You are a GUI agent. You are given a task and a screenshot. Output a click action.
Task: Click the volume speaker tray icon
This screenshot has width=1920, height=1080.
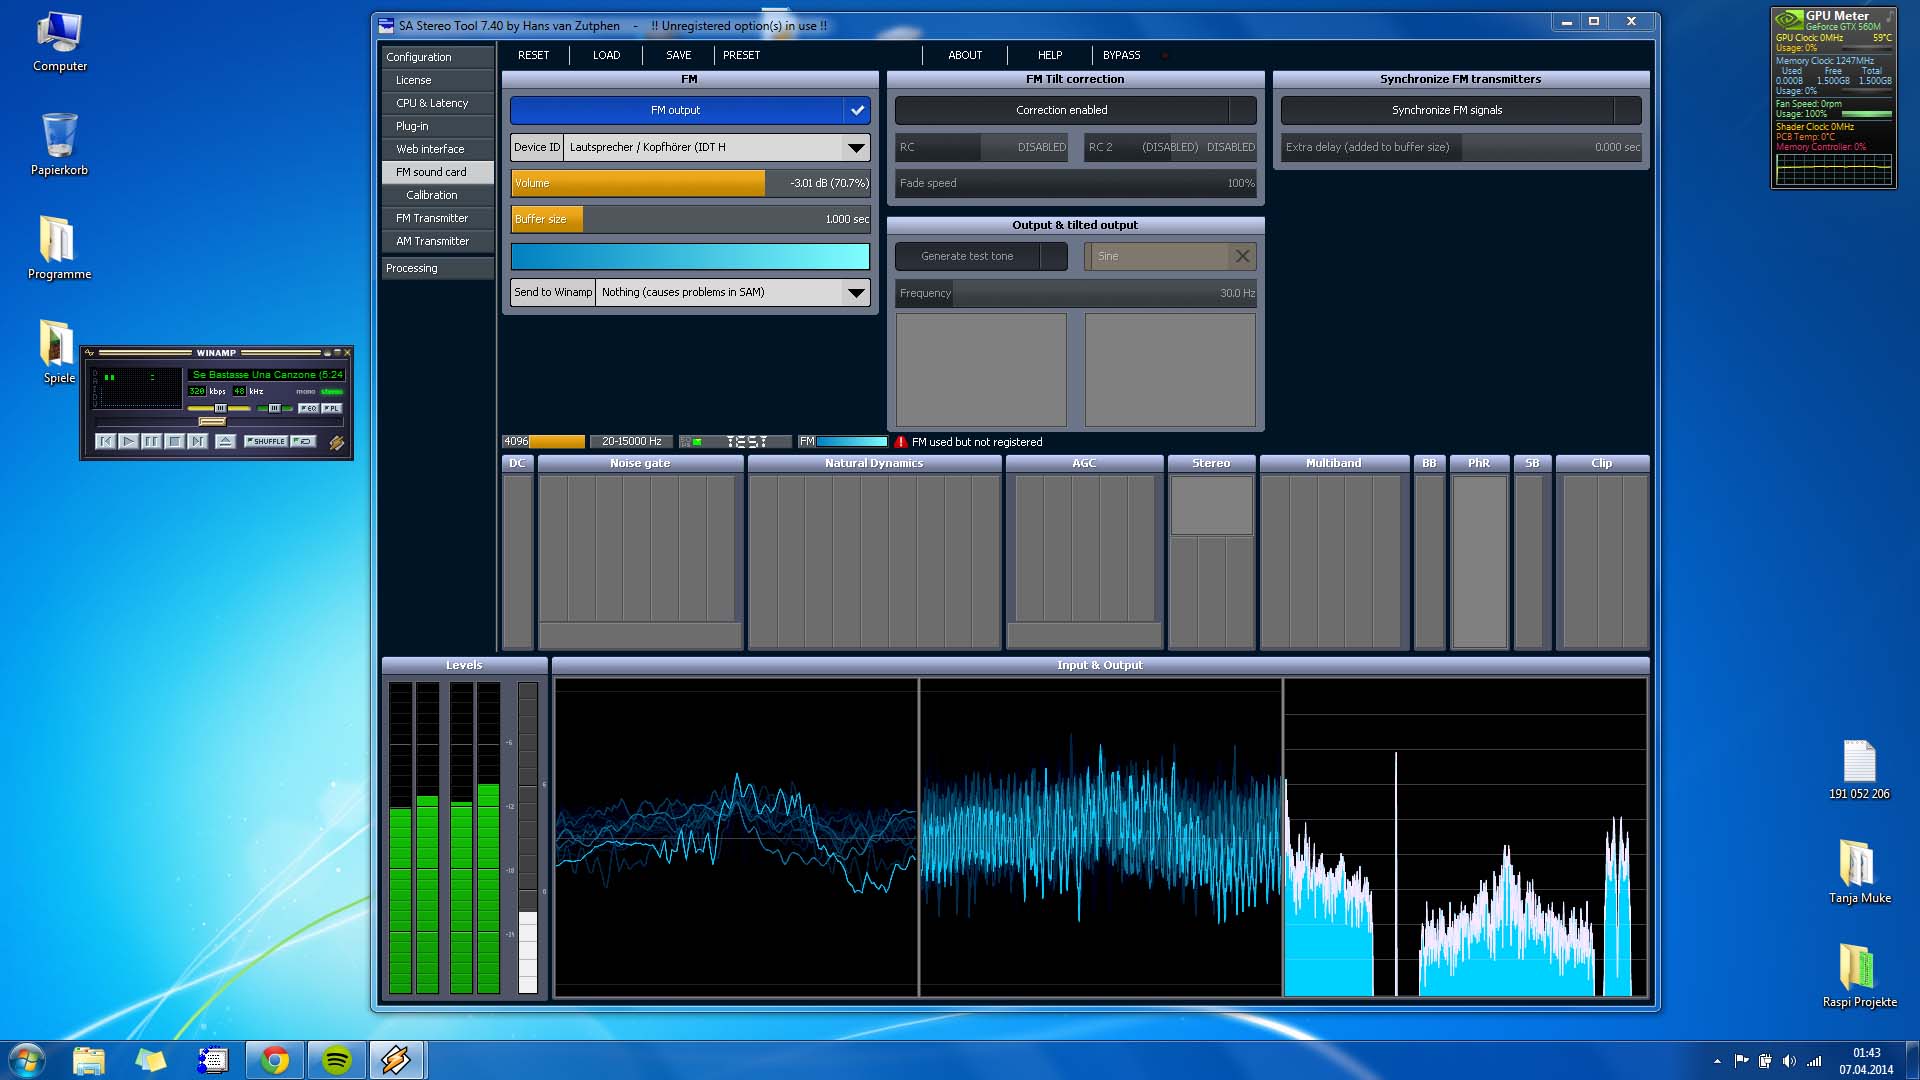(x=1789, y=1061)
